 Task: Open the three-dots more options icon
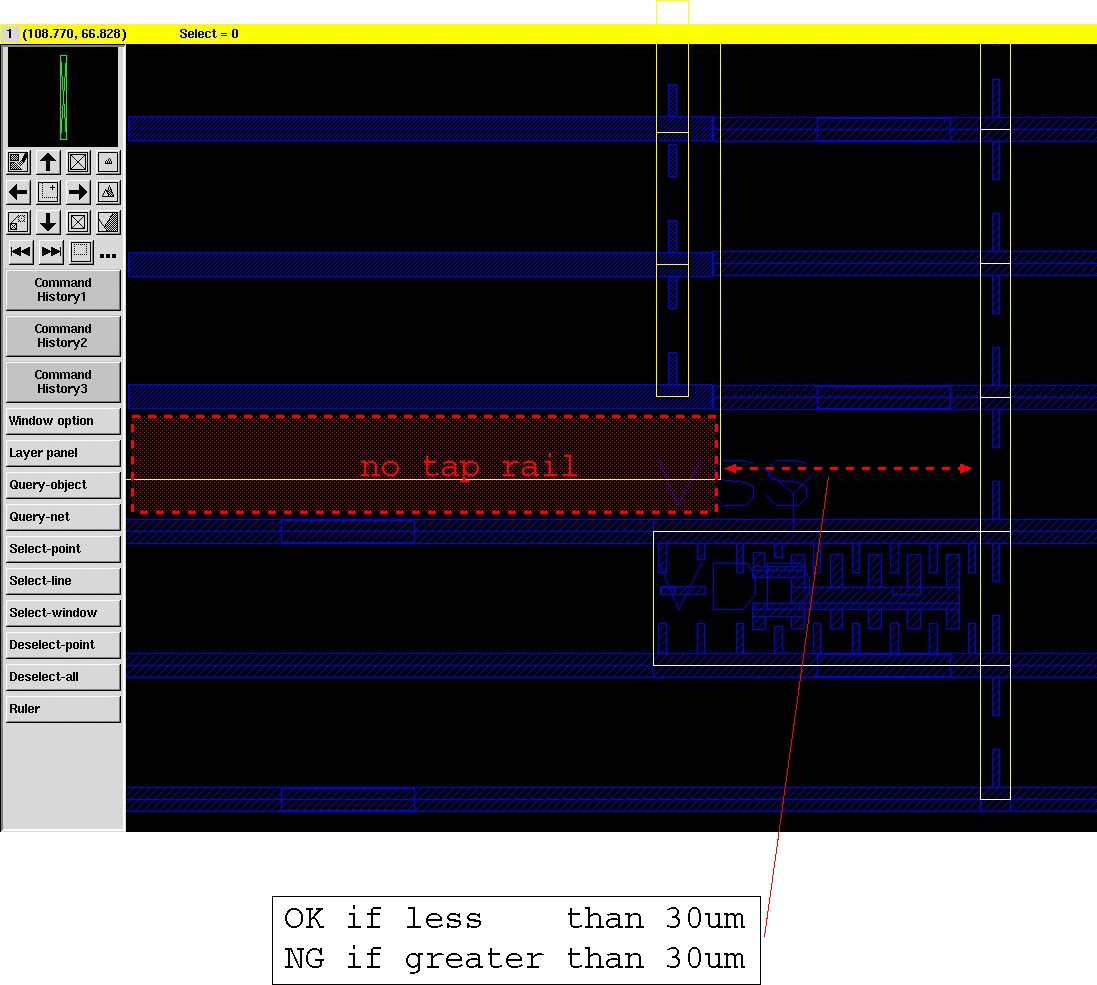coord(109,255)
